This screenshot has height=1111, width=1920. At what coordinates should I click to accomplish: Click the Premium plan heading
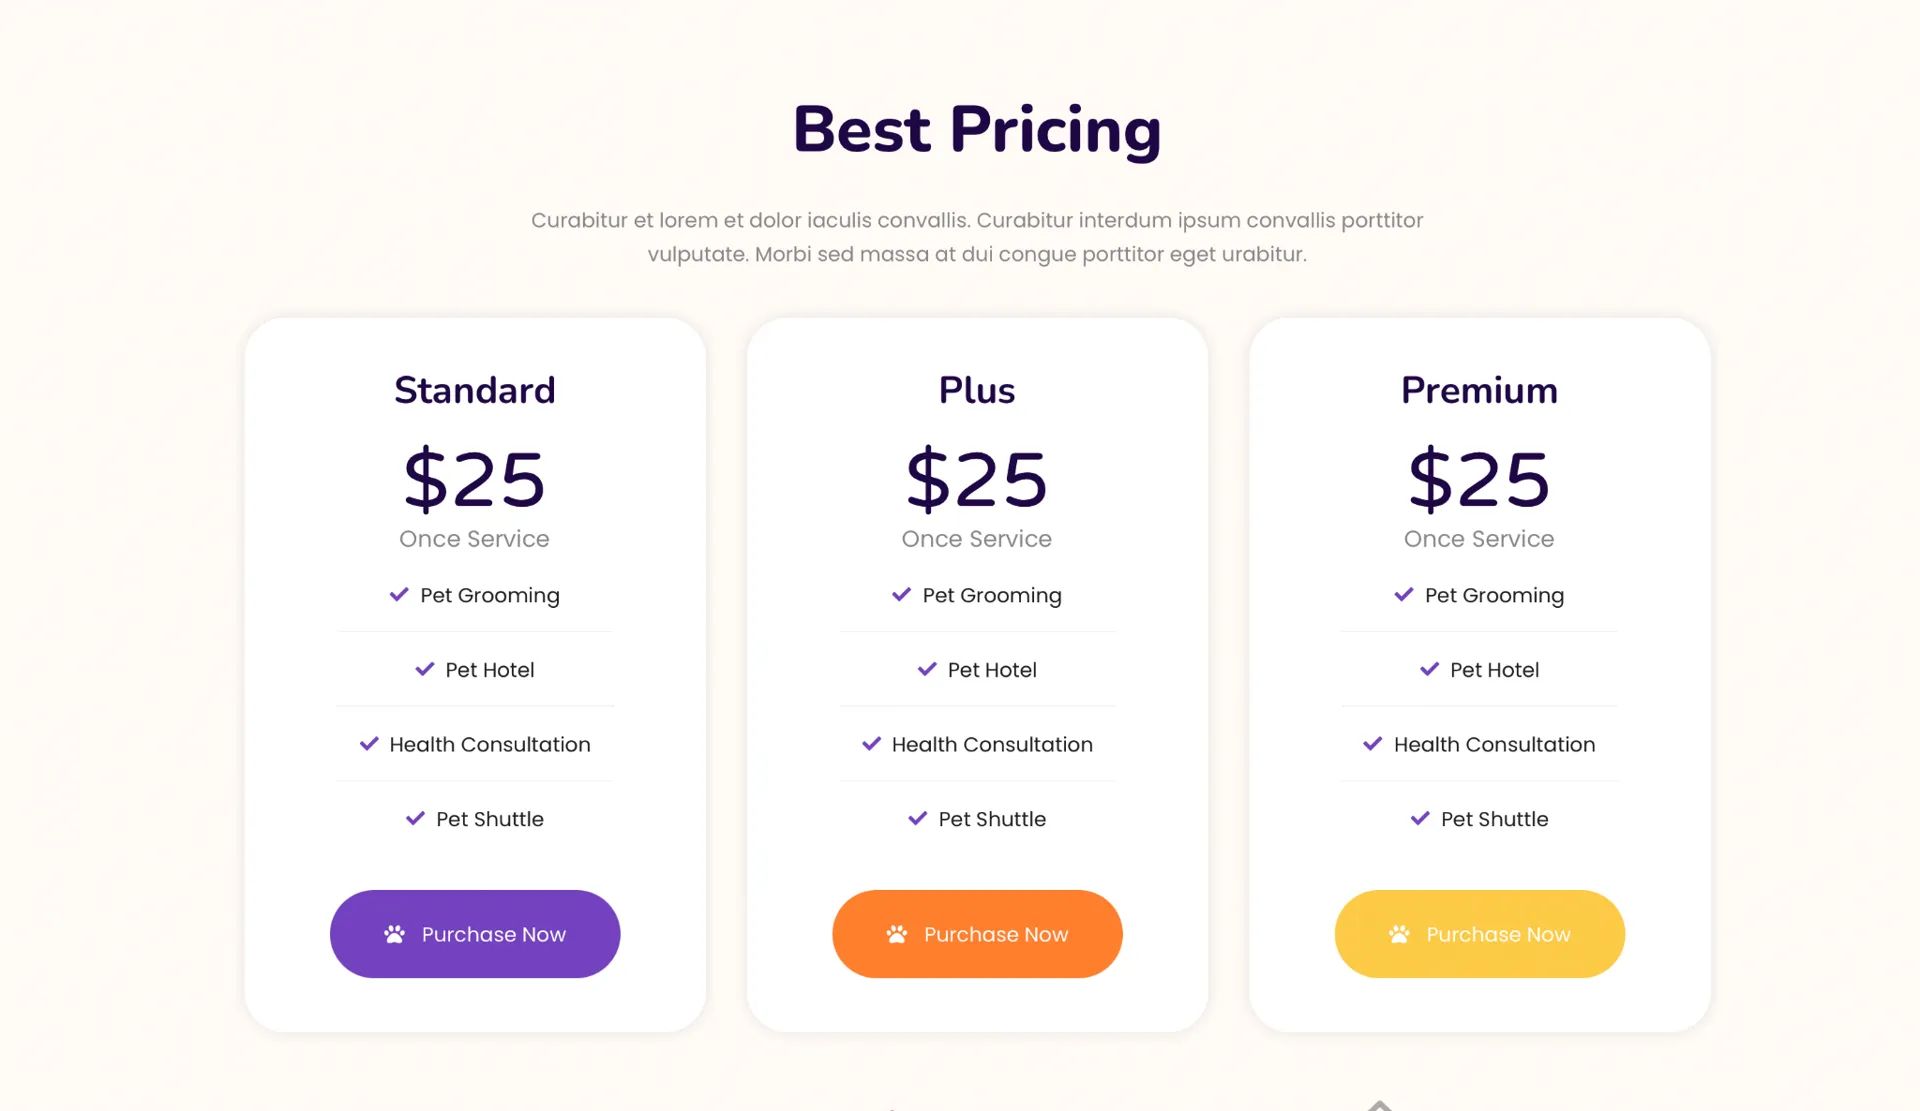[x=1479, y=390]
